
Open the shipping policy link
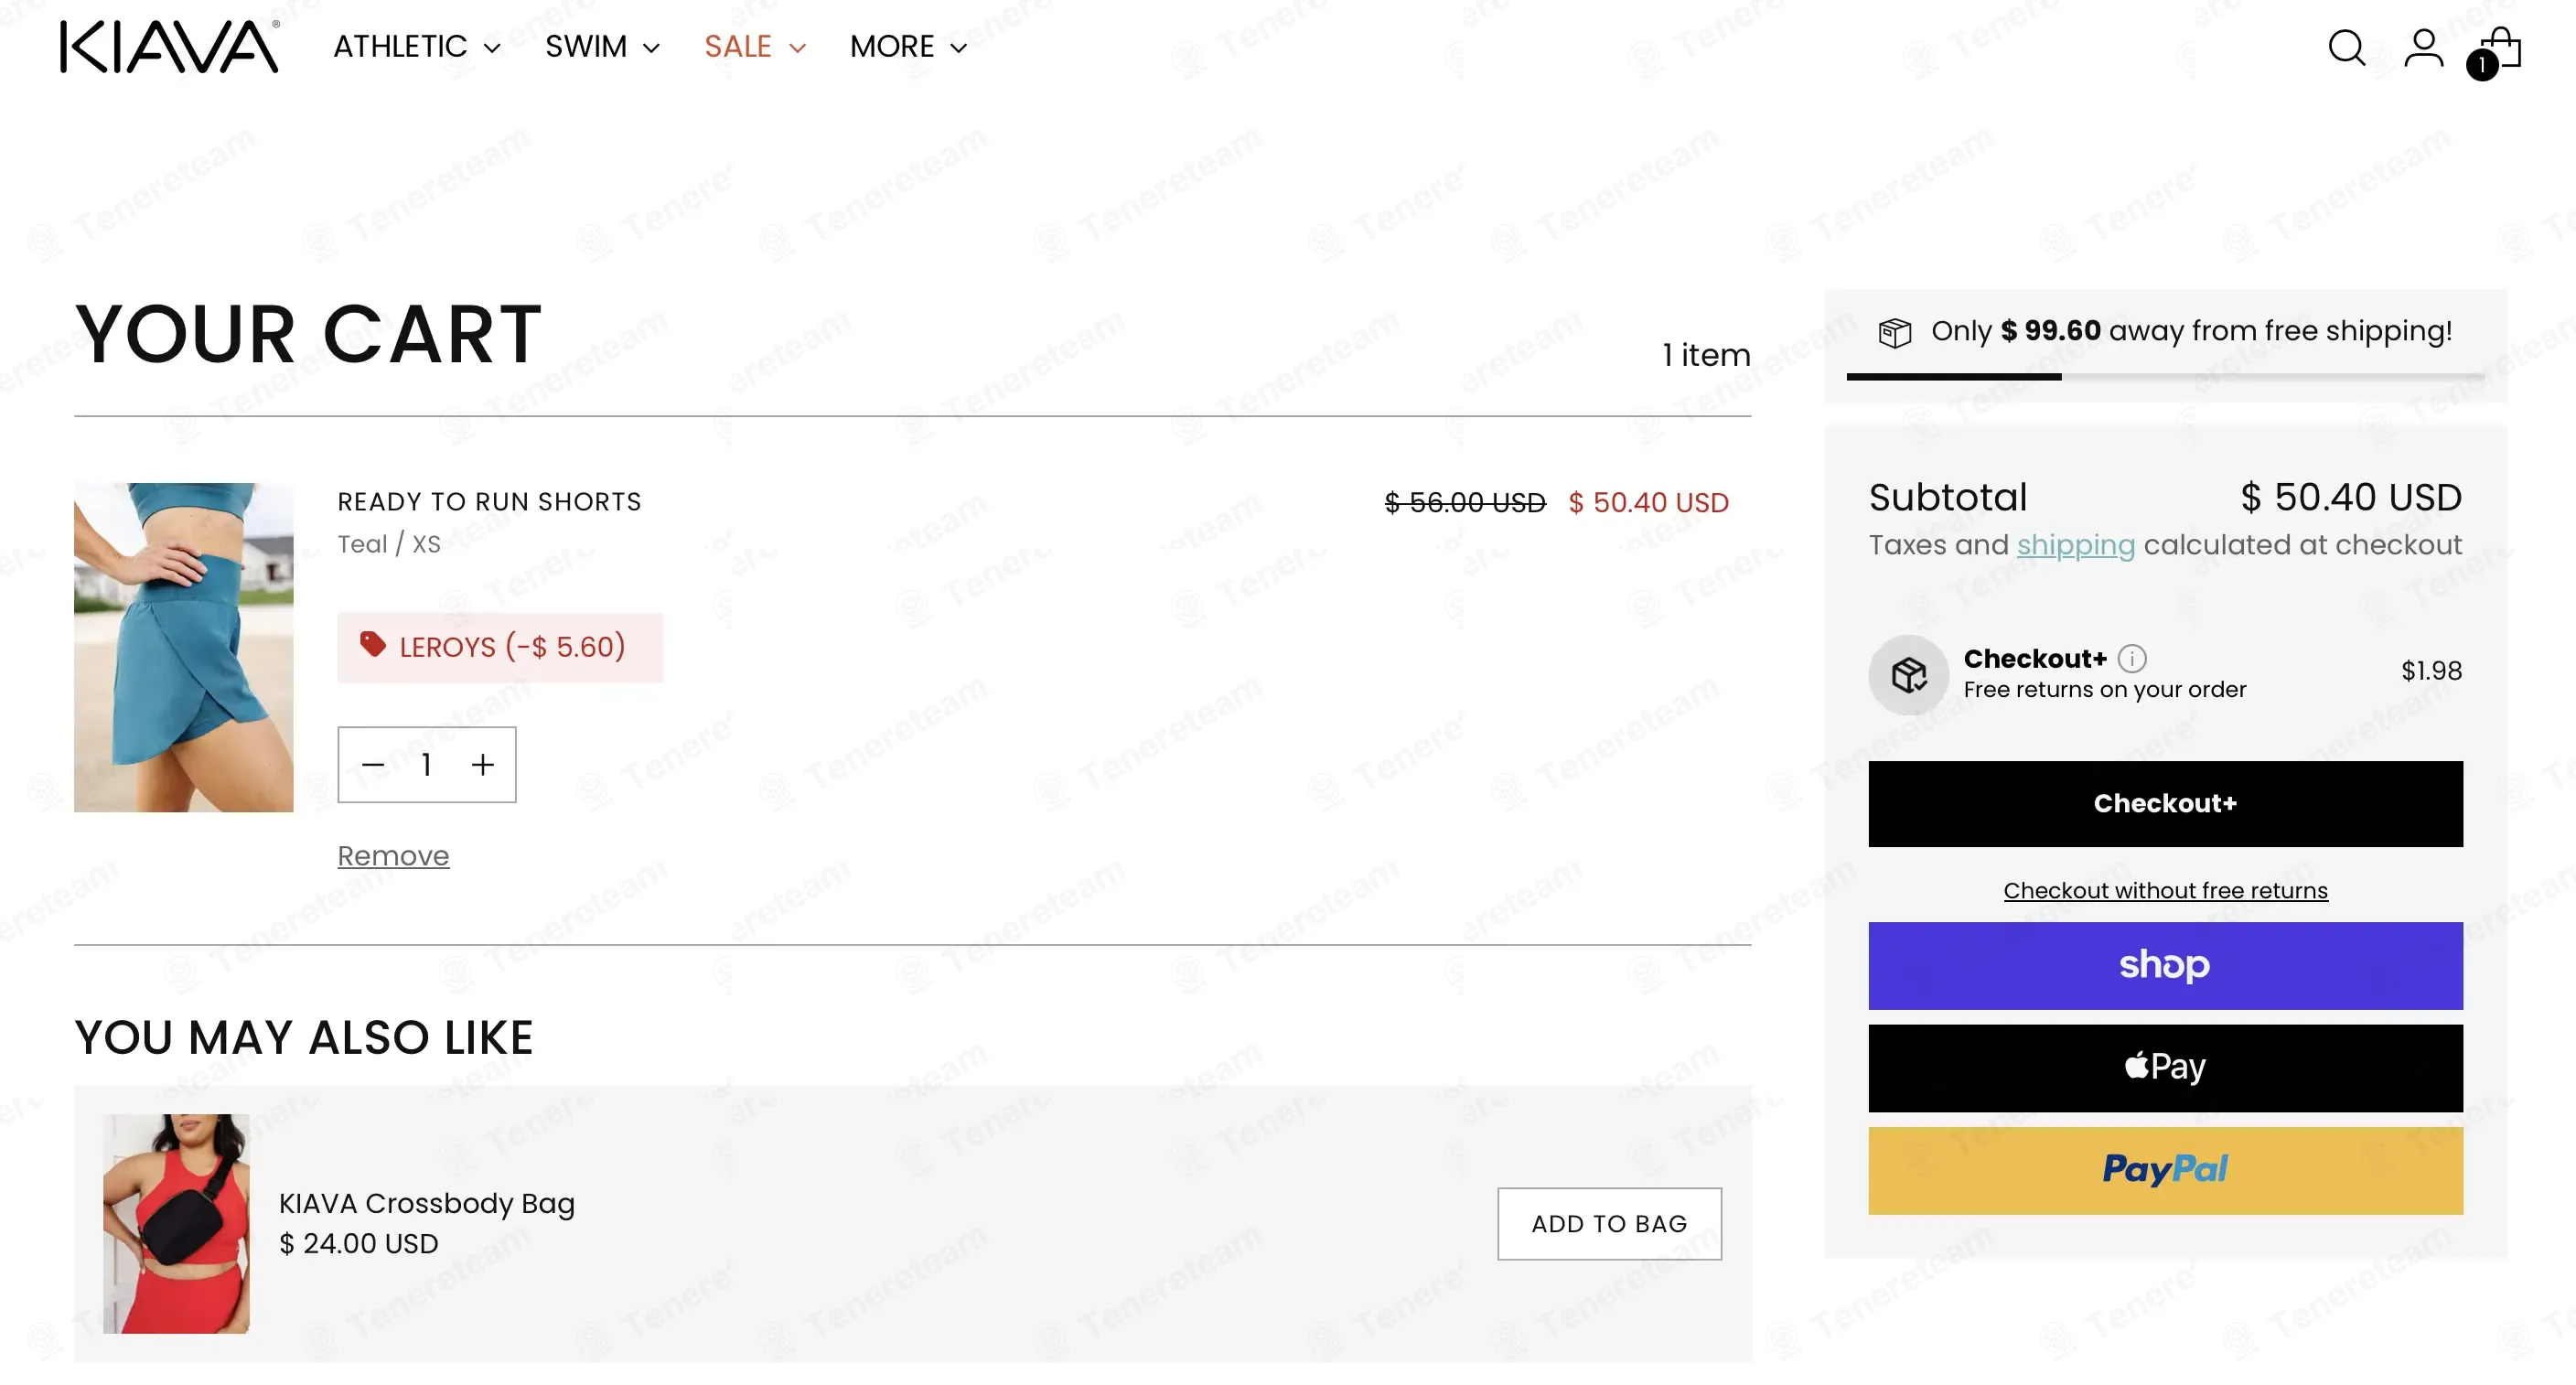coord(2075,545)
